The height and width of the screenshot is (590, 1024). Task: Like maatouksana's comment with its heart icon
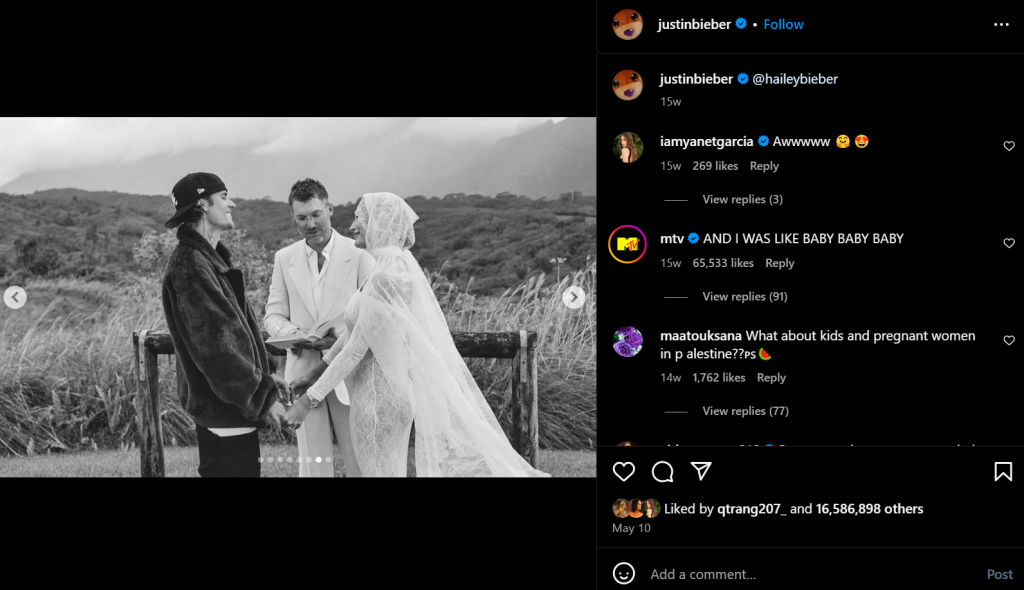1008,340
